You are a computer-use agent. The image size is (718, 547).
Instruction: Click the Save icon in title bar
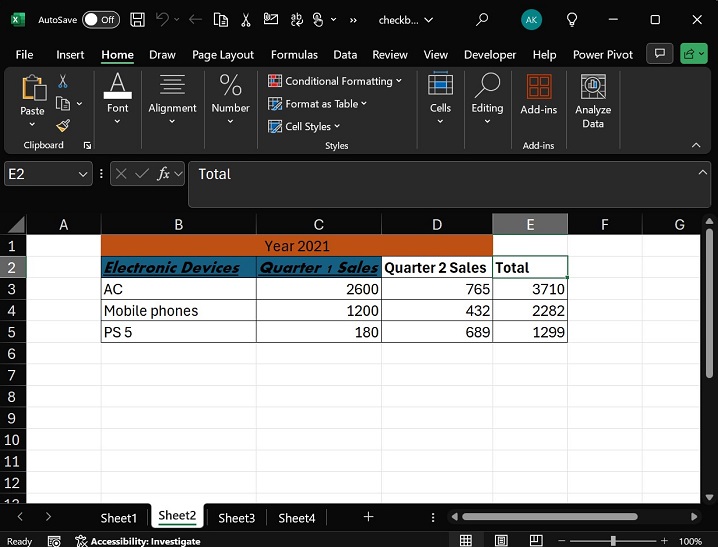pos(137,19)
